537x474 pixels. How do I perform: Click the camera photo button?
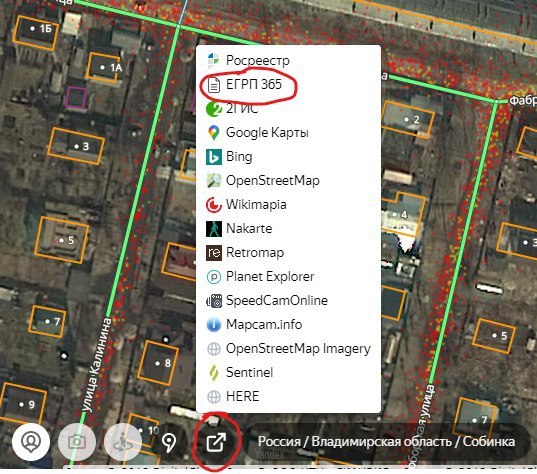(x=77, y=441)
